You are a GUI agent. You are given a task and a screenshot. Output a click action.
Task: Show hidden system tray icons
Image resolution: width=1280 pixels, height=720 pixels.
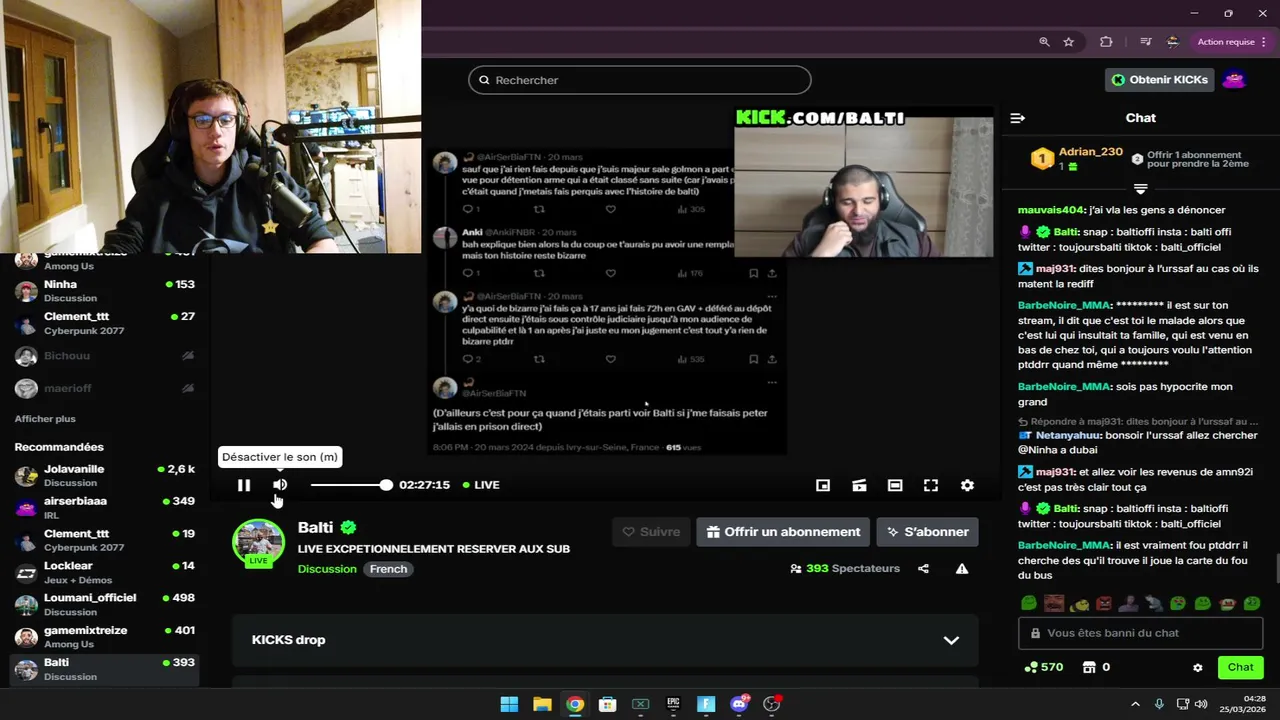tap(1135, 704)
